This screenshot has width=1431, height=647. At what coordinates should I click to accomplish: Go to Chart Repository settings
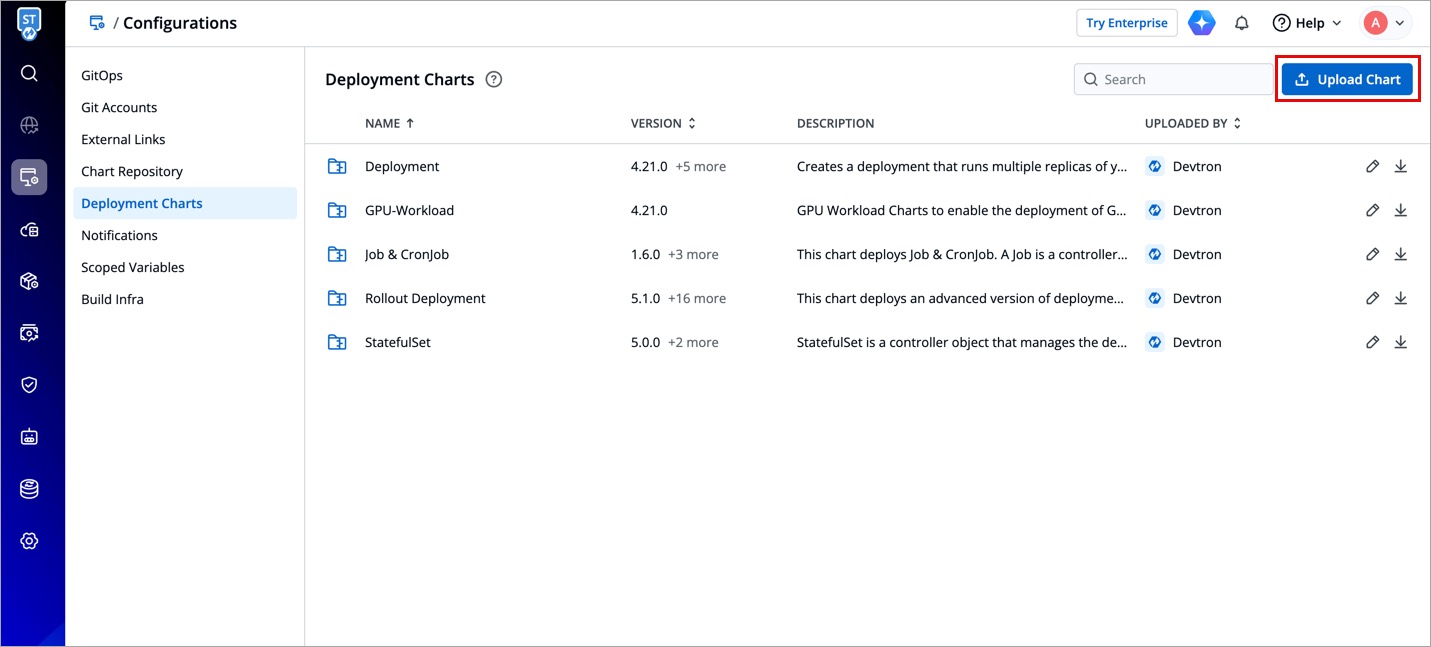[132, 172]
